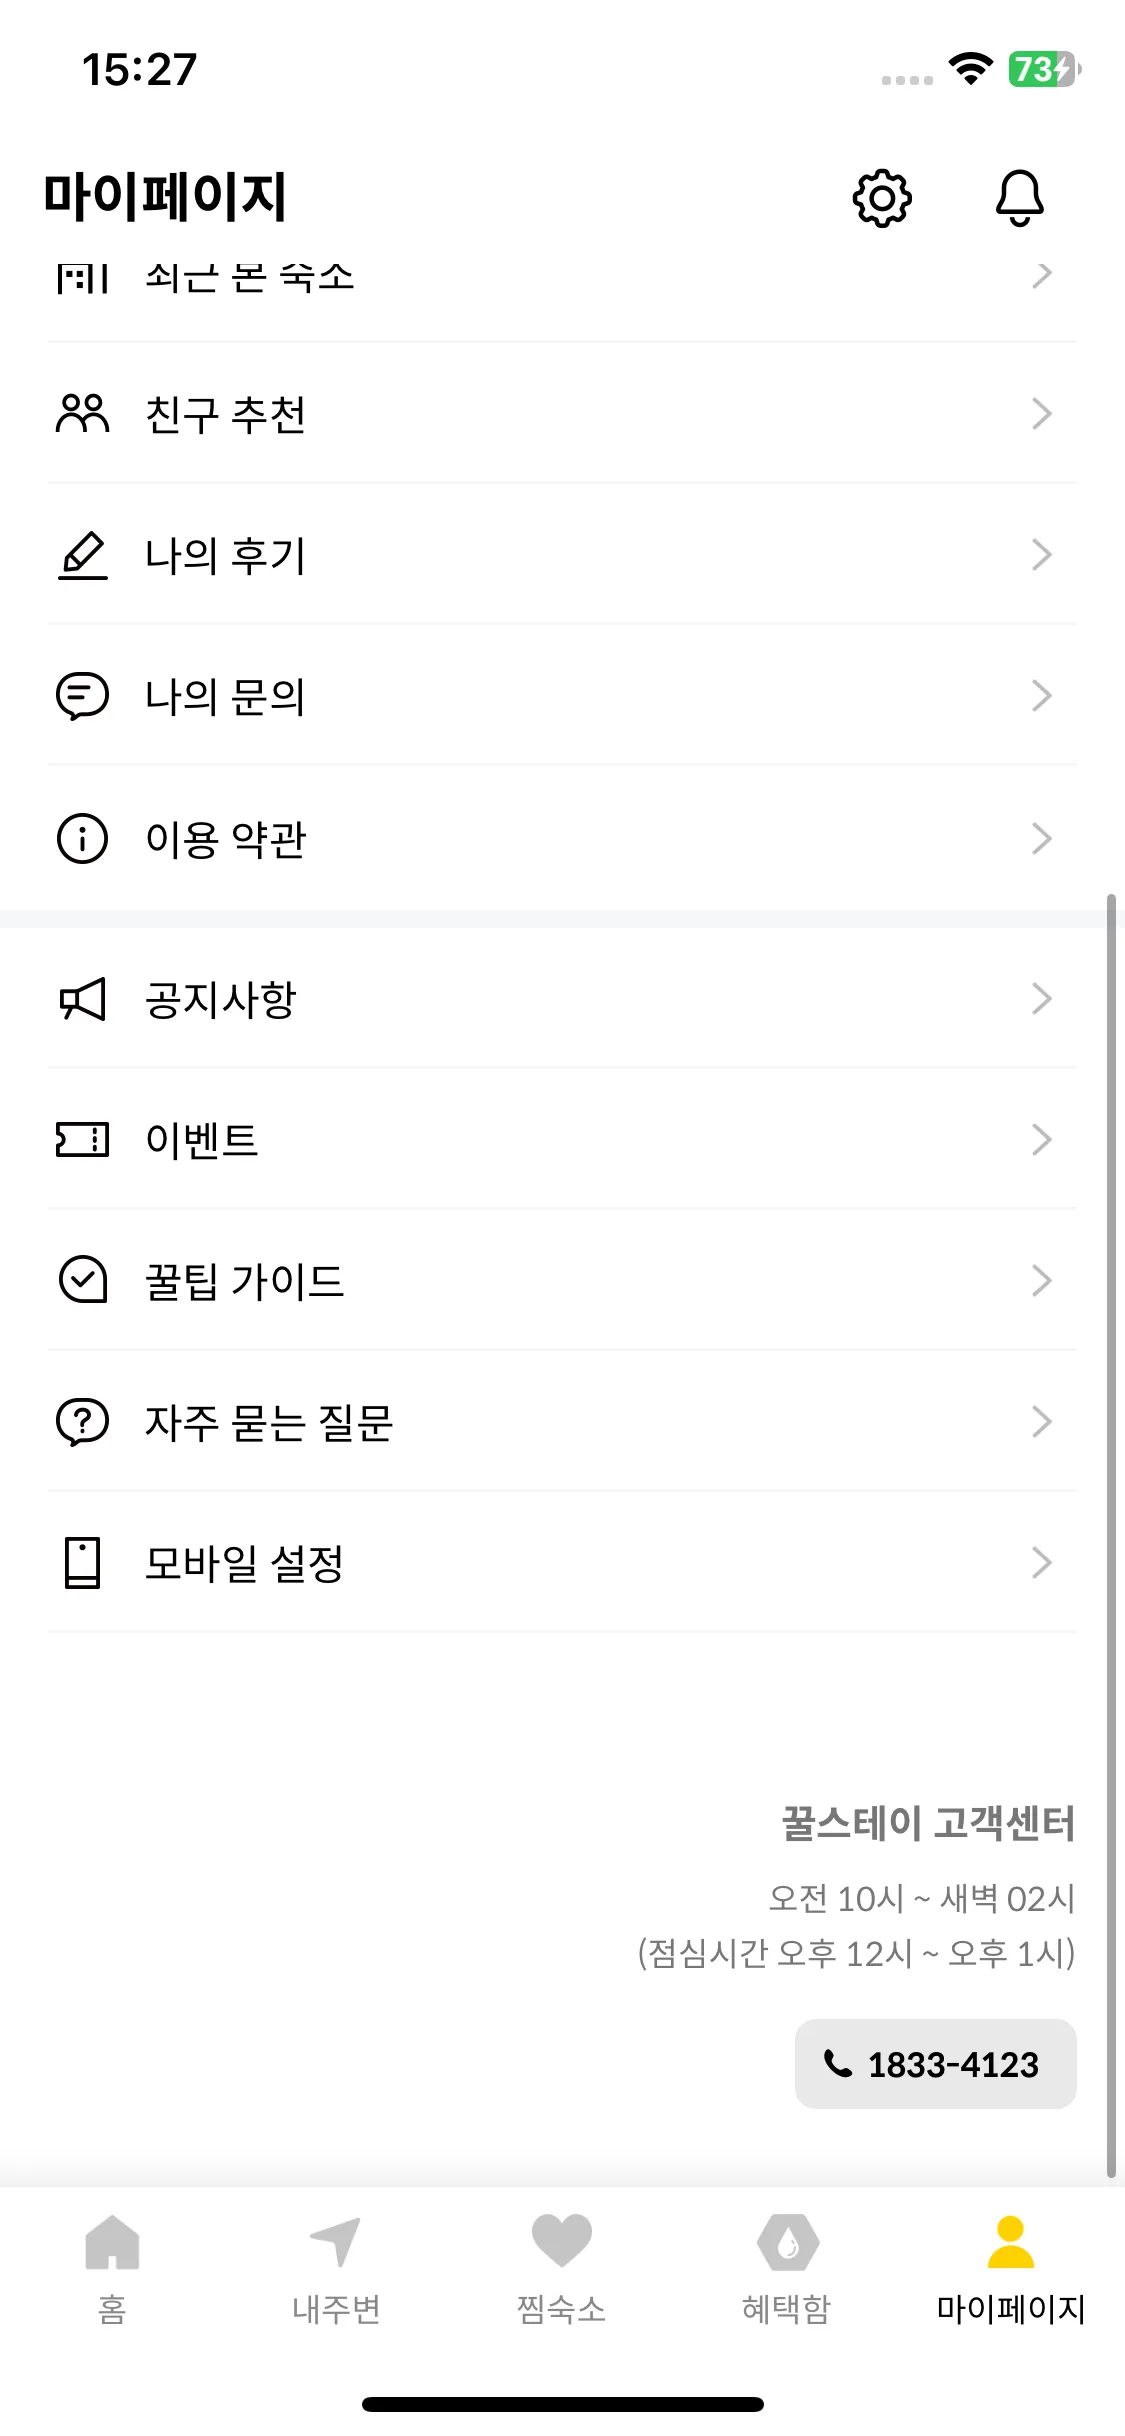Tap the megaphone icon for 공지사항
The width and height of the screenshot is (1125, 2436).
[x=82, y=999]
